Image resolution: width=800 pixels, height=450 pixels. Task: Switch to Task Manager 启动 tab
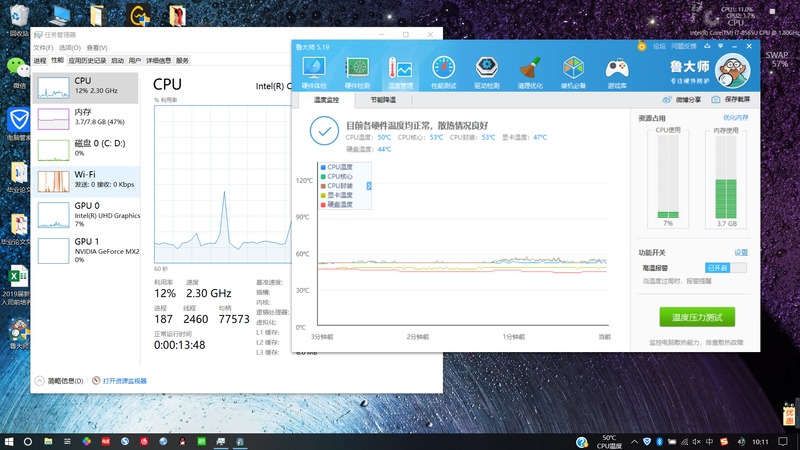pyautogui.click(x=117, y=61)
